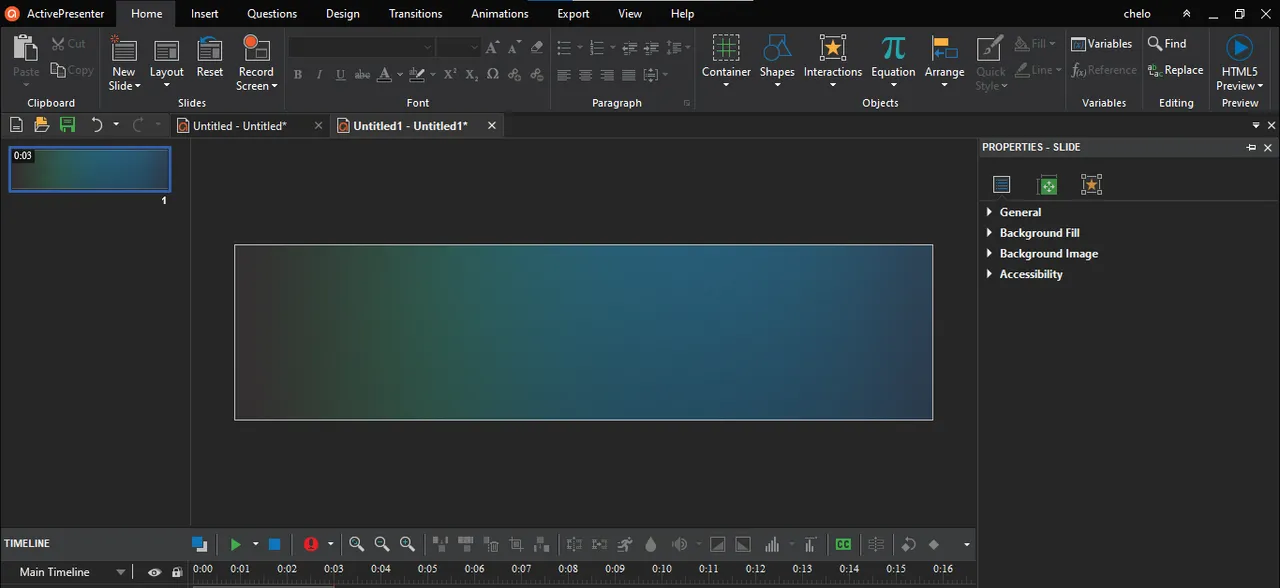Screen dimensions: 1280x588
Task: Zoom out the timeline
Action: [x=381, y=544]
